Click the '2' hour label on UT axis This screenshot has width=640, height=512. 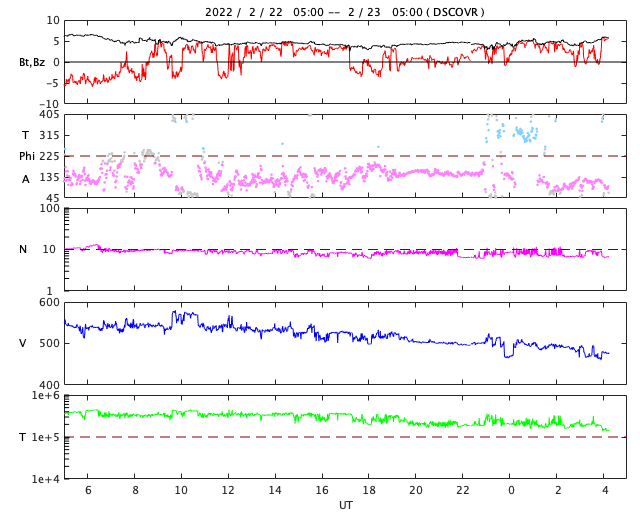pos(558,490)
